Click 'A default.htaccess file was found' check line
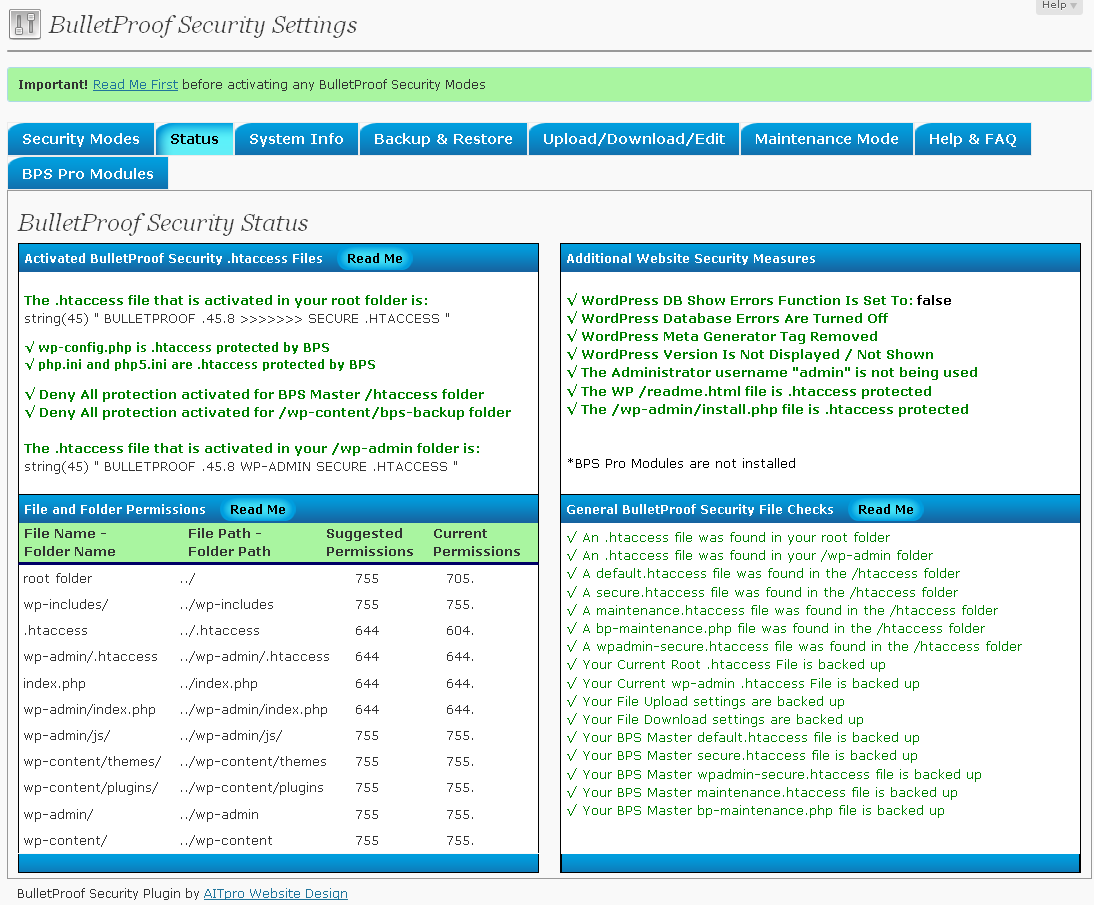The height and width of the screenshot is (905, 1094). [x=763, y=574]
